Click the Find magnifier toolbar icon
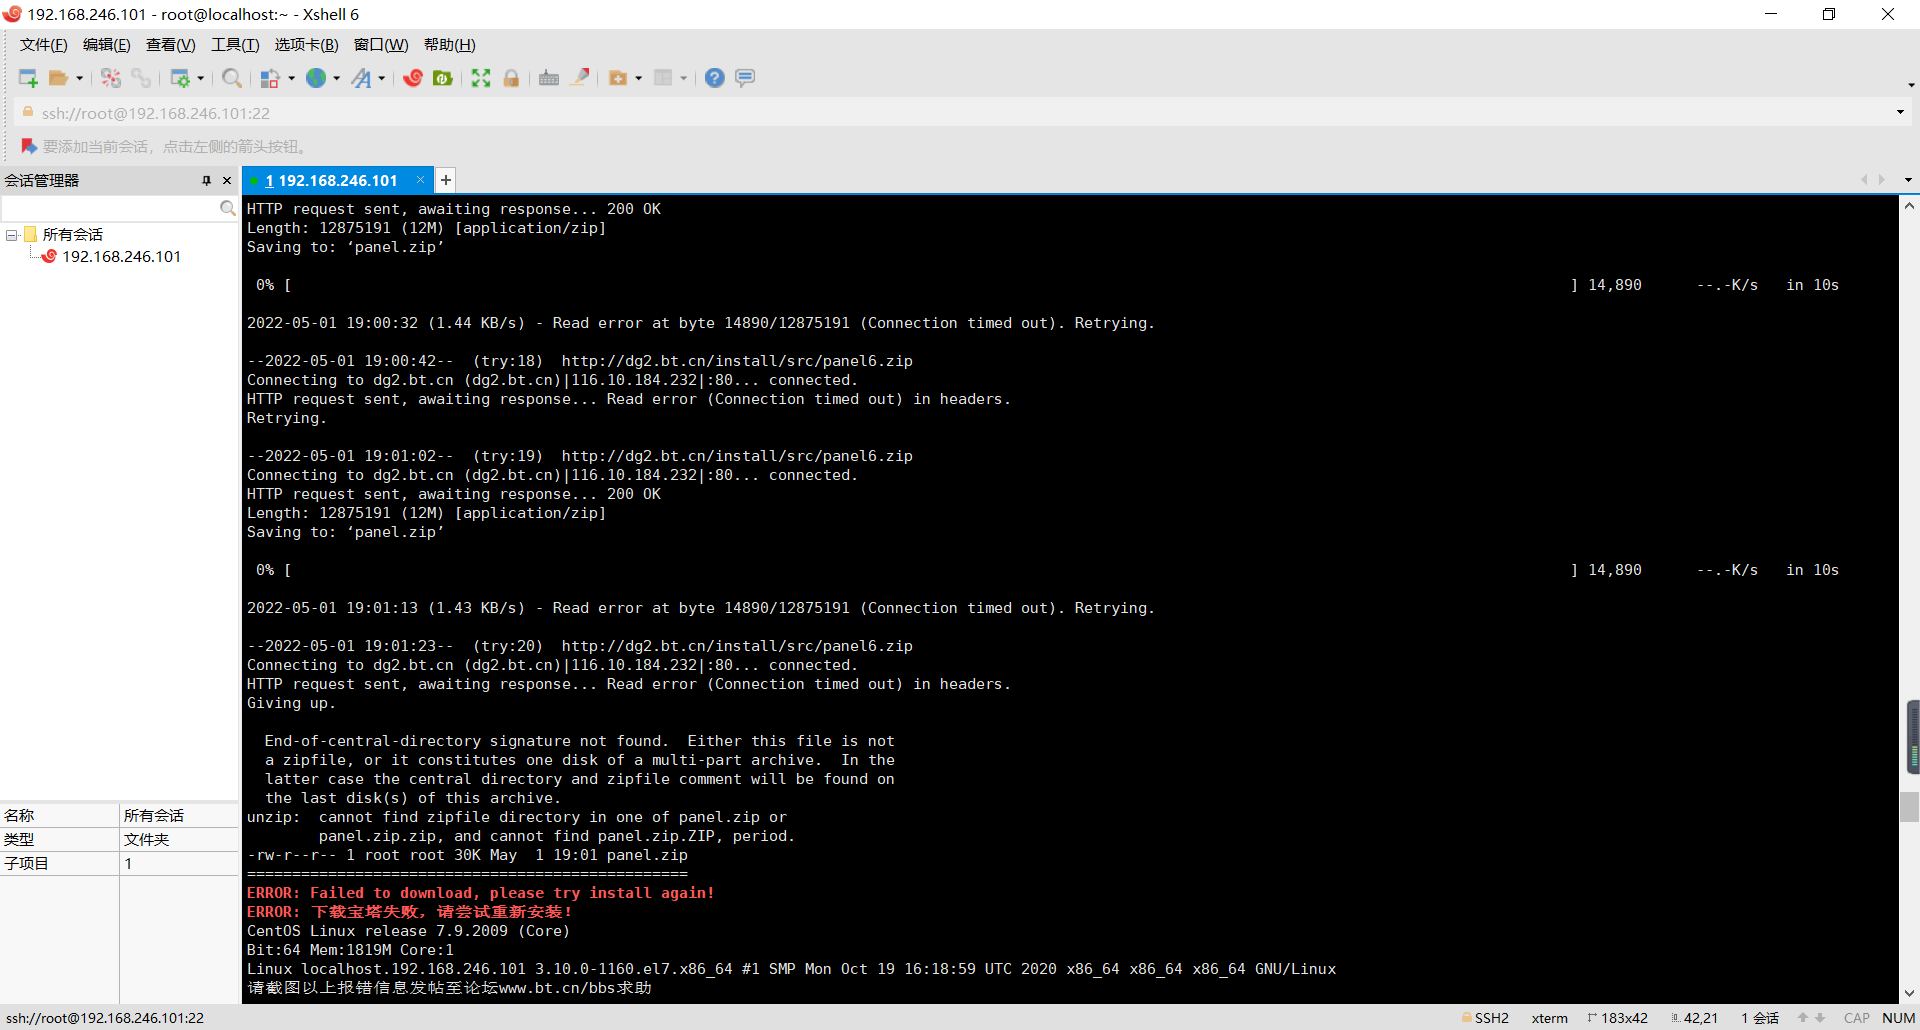The image size is (1920, 1030). 232,78
